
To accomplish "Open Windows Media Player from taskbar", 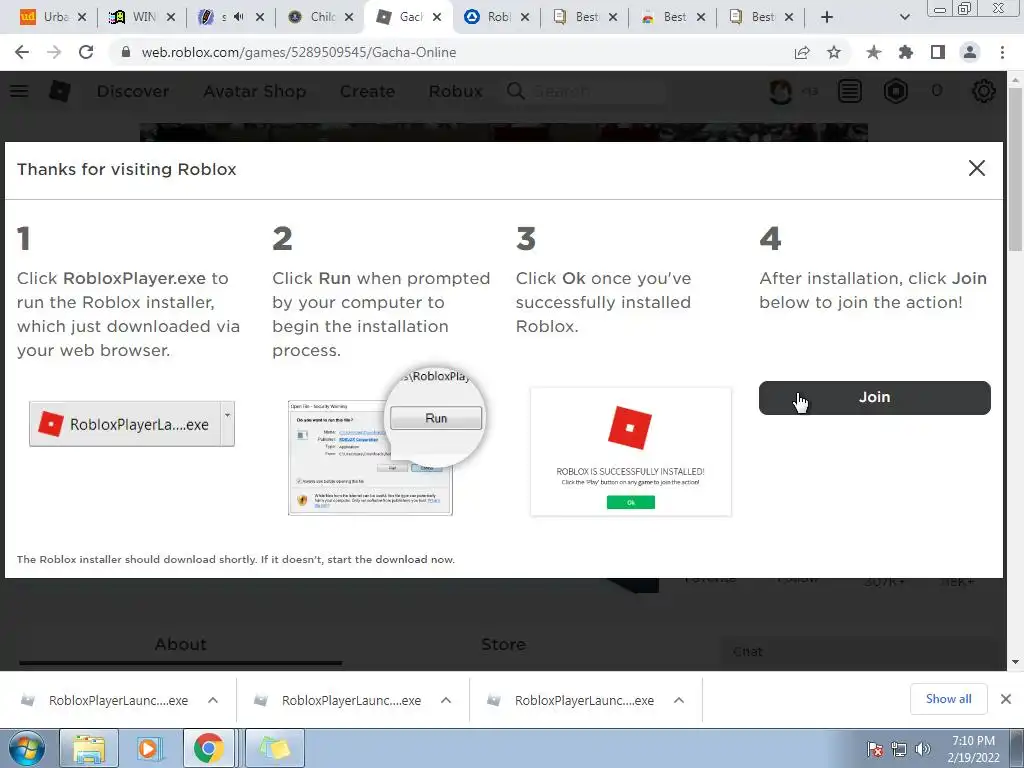I will pyautogui.click(x=148, y=748).
